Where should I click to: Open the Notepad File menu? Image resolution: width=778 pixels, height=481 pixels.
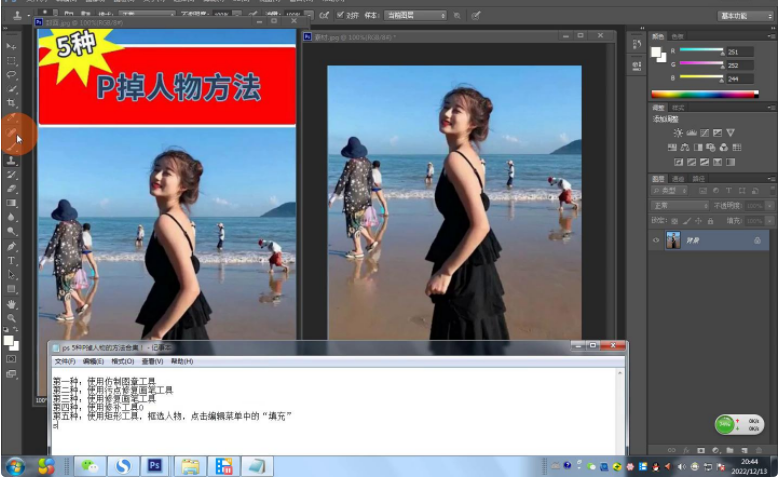65,361
